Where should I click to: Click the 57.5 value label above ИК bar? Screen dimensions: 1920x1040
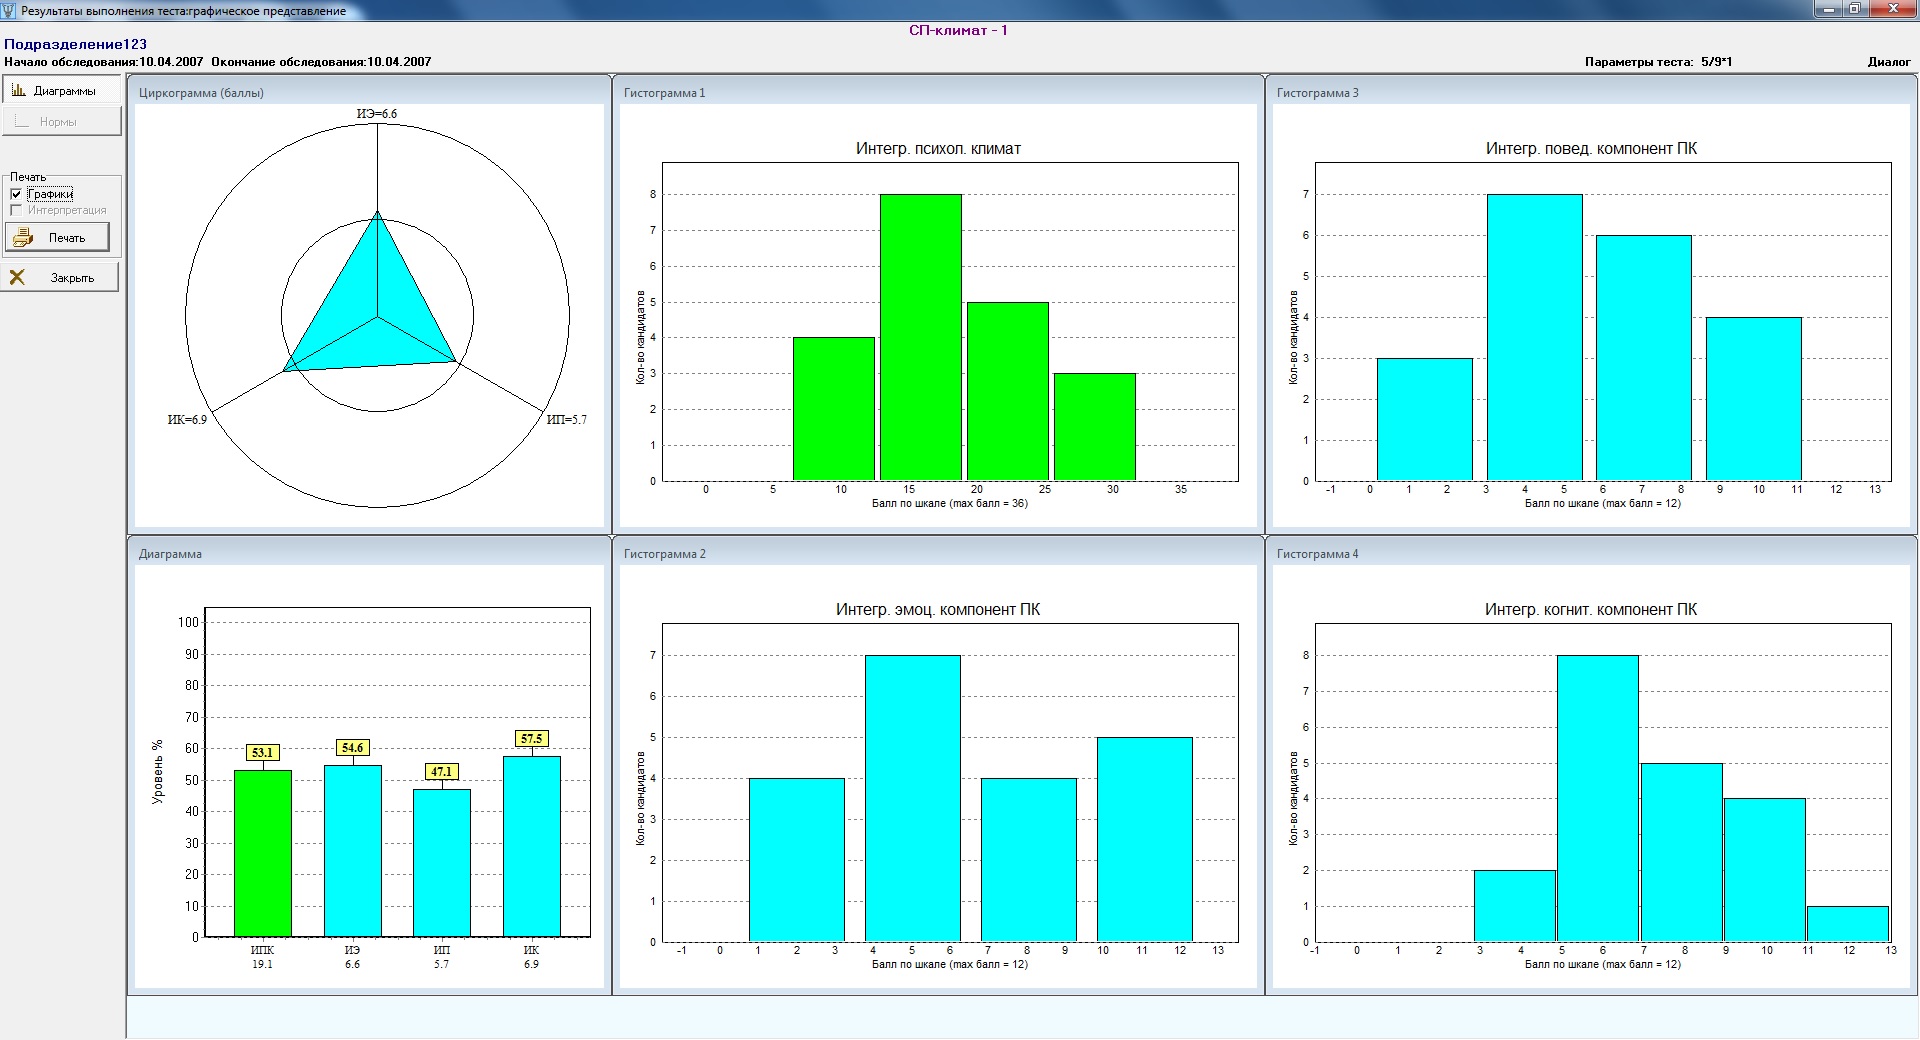pos(531,739)
